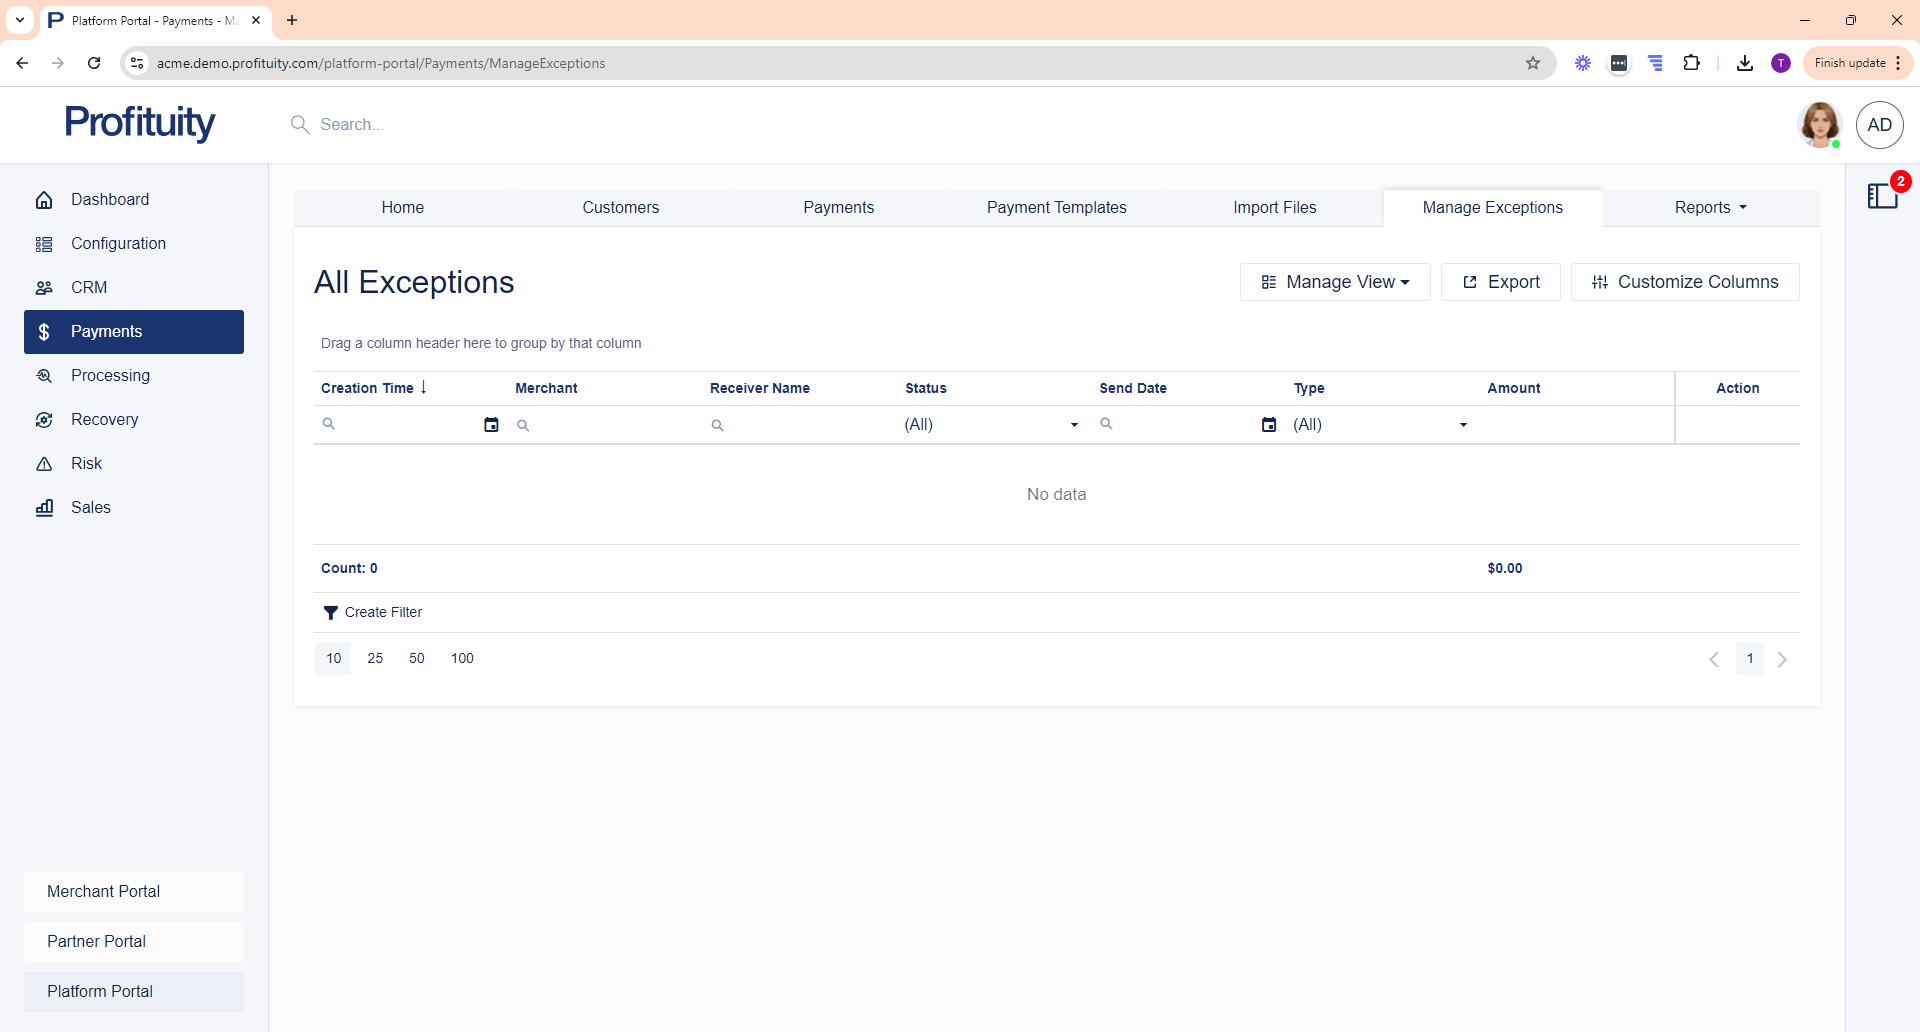Click the Risk warning triangle icon
The width and height of the screenshot is (1920, 1032).
click(x=44, y=464)
